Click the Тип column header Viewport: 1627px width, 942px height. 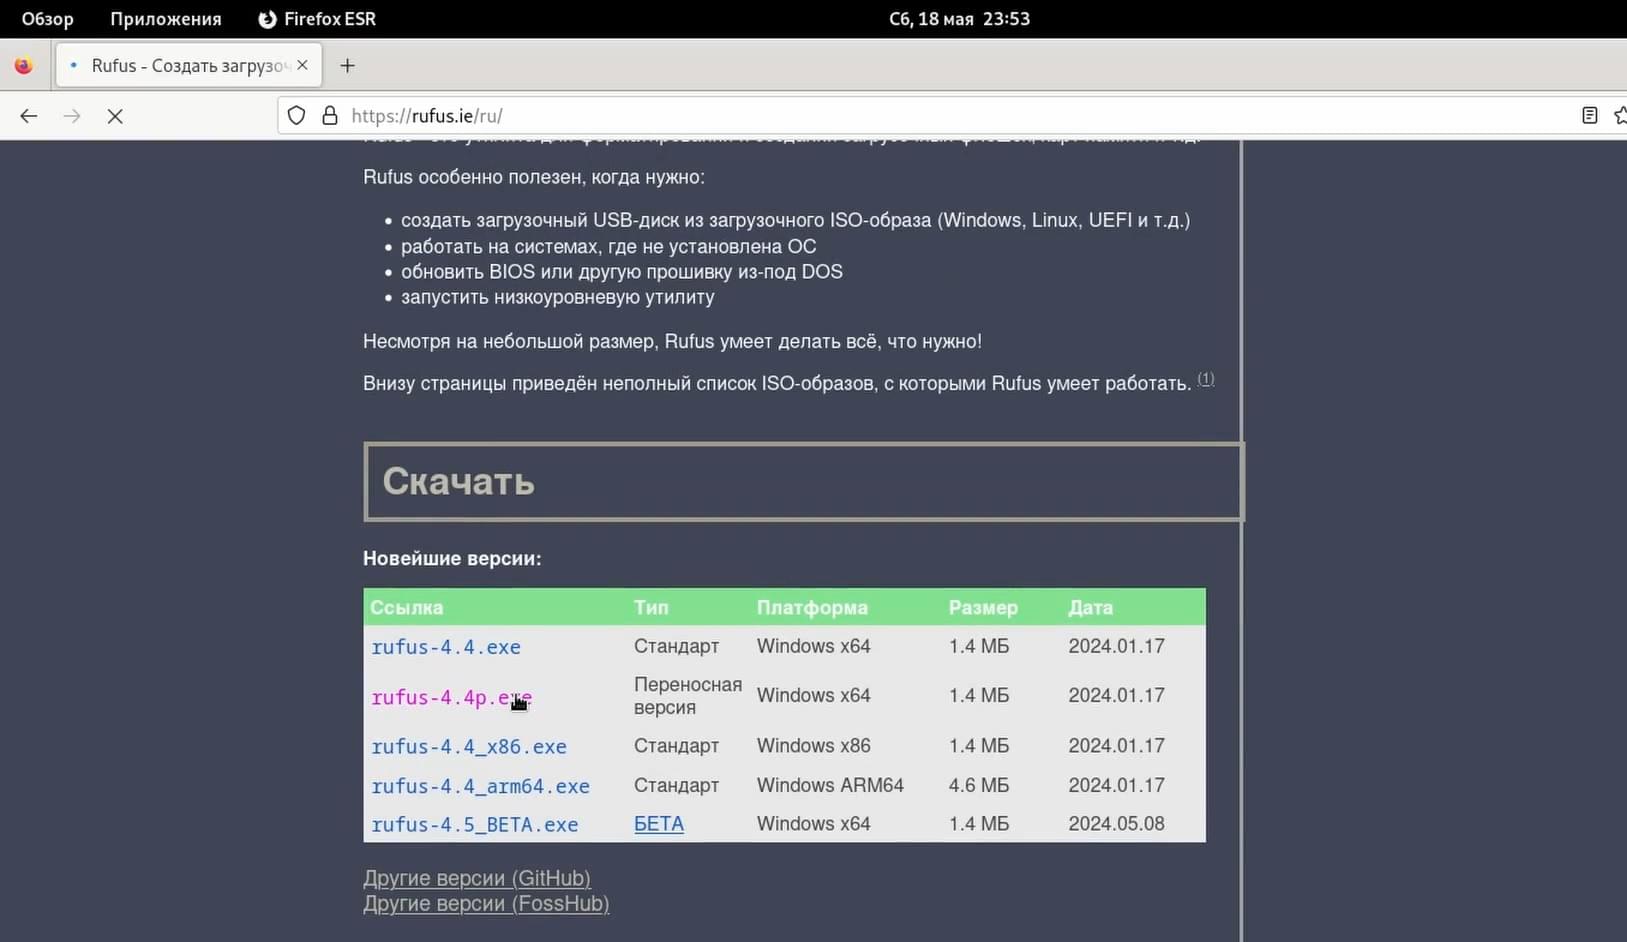651,607
